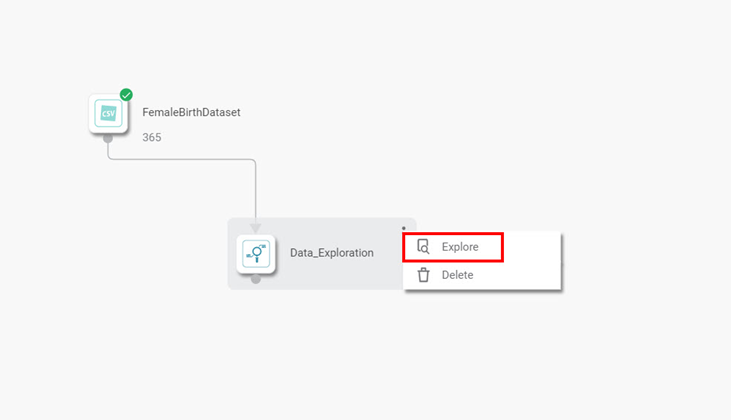Click the green checkmark status badge
The image size is (731, 420).
tap(126, 95)
